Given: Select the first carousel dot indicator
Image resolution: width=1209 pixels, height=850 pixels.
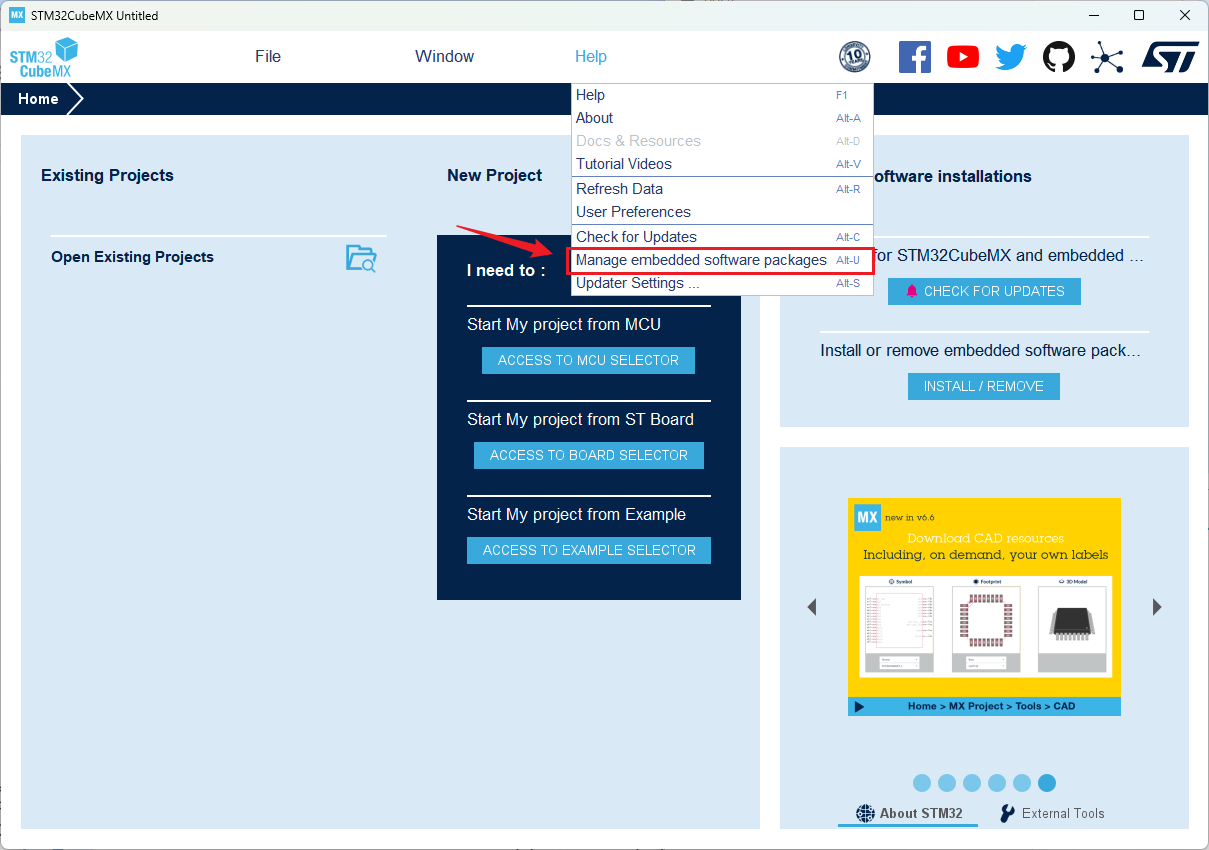Looking at the screenshot, I should click(x=922, y=783).
